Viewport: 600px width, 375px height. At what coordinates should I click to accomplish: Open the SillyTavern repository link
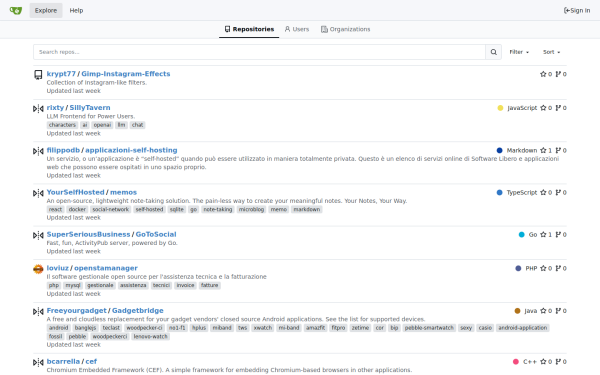(90, 108)
